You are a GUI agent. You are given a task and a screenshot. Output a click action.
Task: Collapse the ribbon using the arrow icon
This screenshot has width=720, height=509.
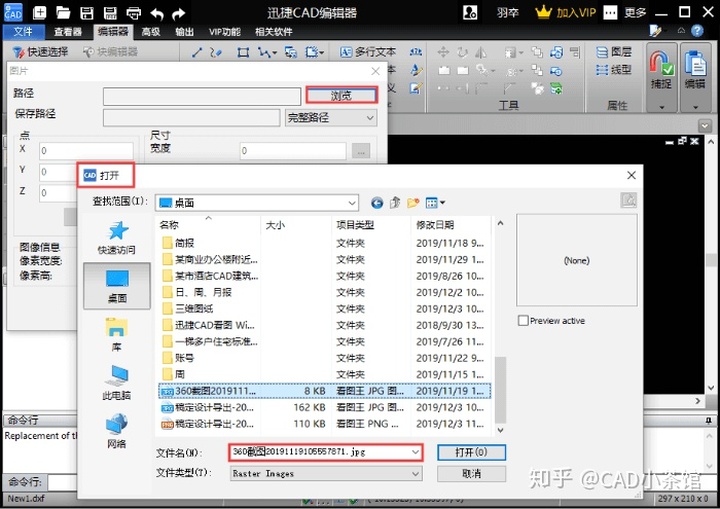click(x=681, y=31)
